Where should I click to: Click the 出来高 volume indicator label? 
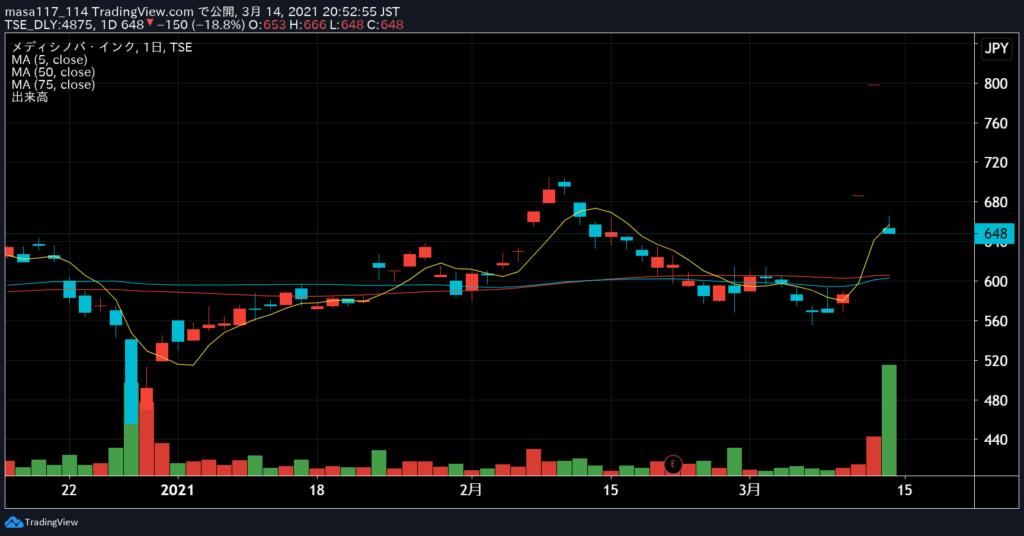tap(30, 97)
